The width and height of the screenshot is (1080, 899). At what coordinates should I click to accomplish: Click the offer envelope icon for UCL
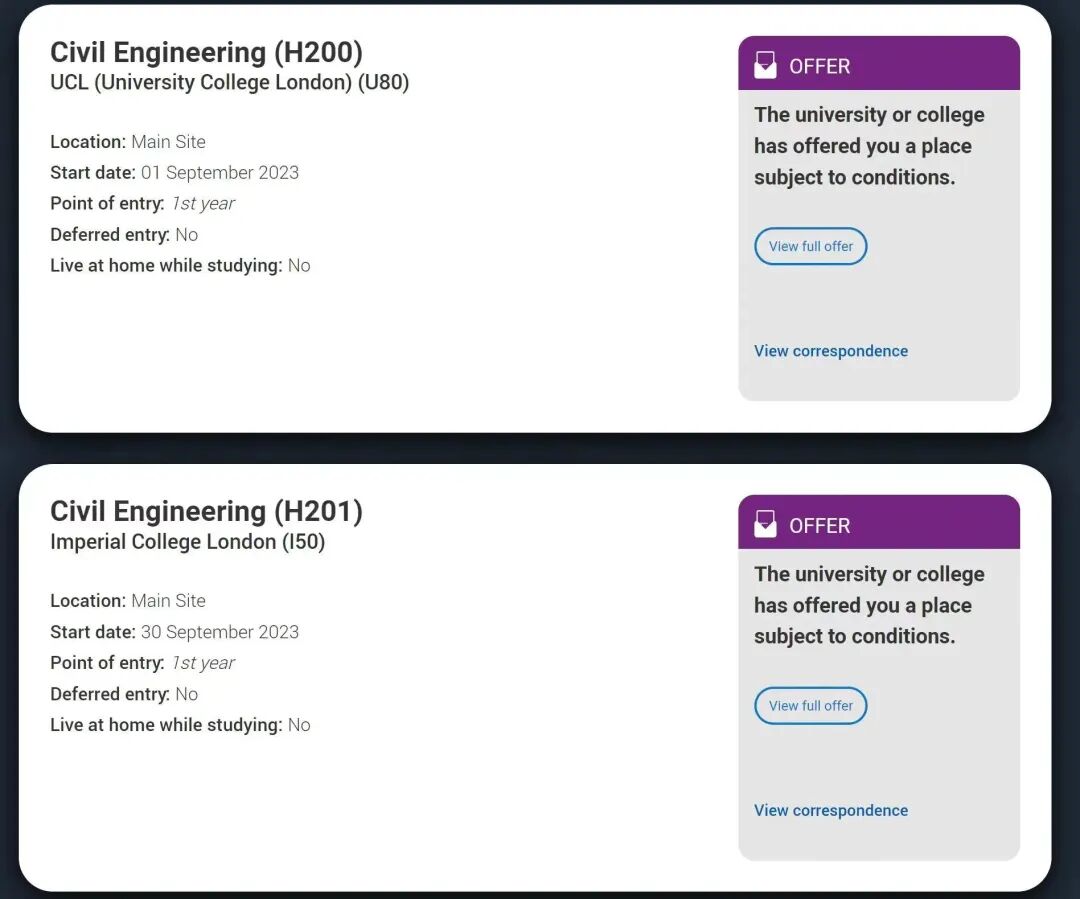pyautogui.click(x=765, y=65)
